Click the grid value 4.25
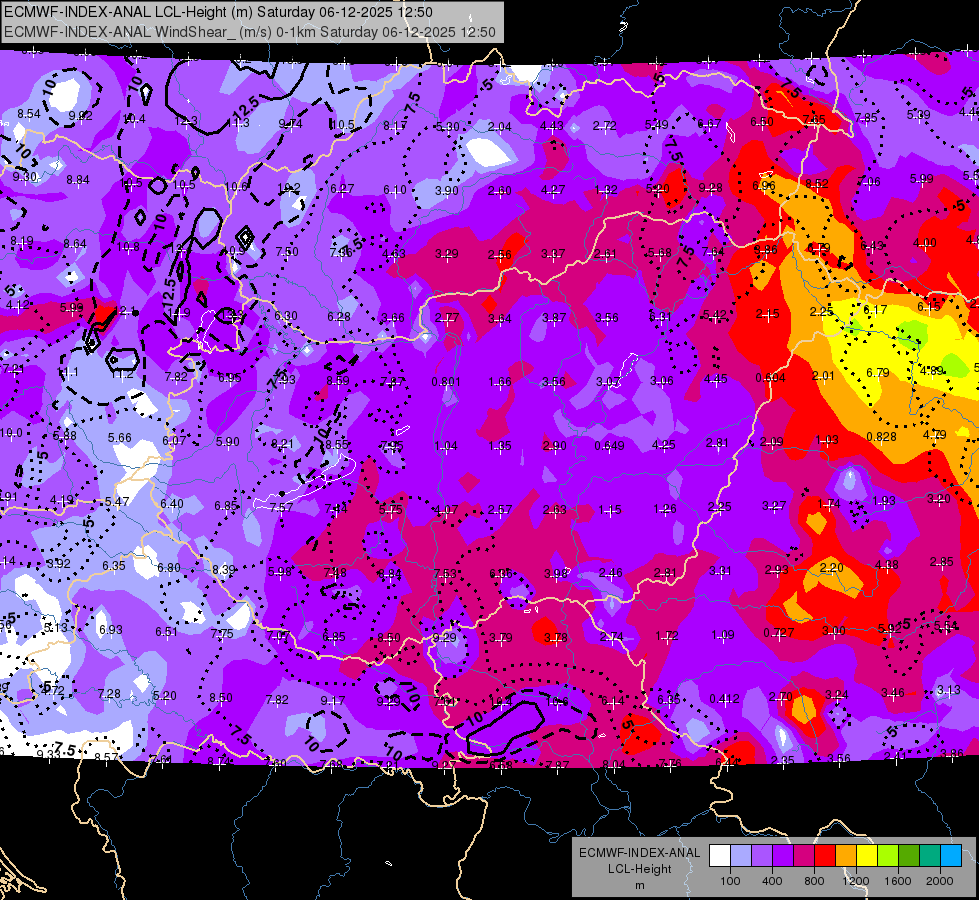The image size is (979, 900). click(663, 445)
